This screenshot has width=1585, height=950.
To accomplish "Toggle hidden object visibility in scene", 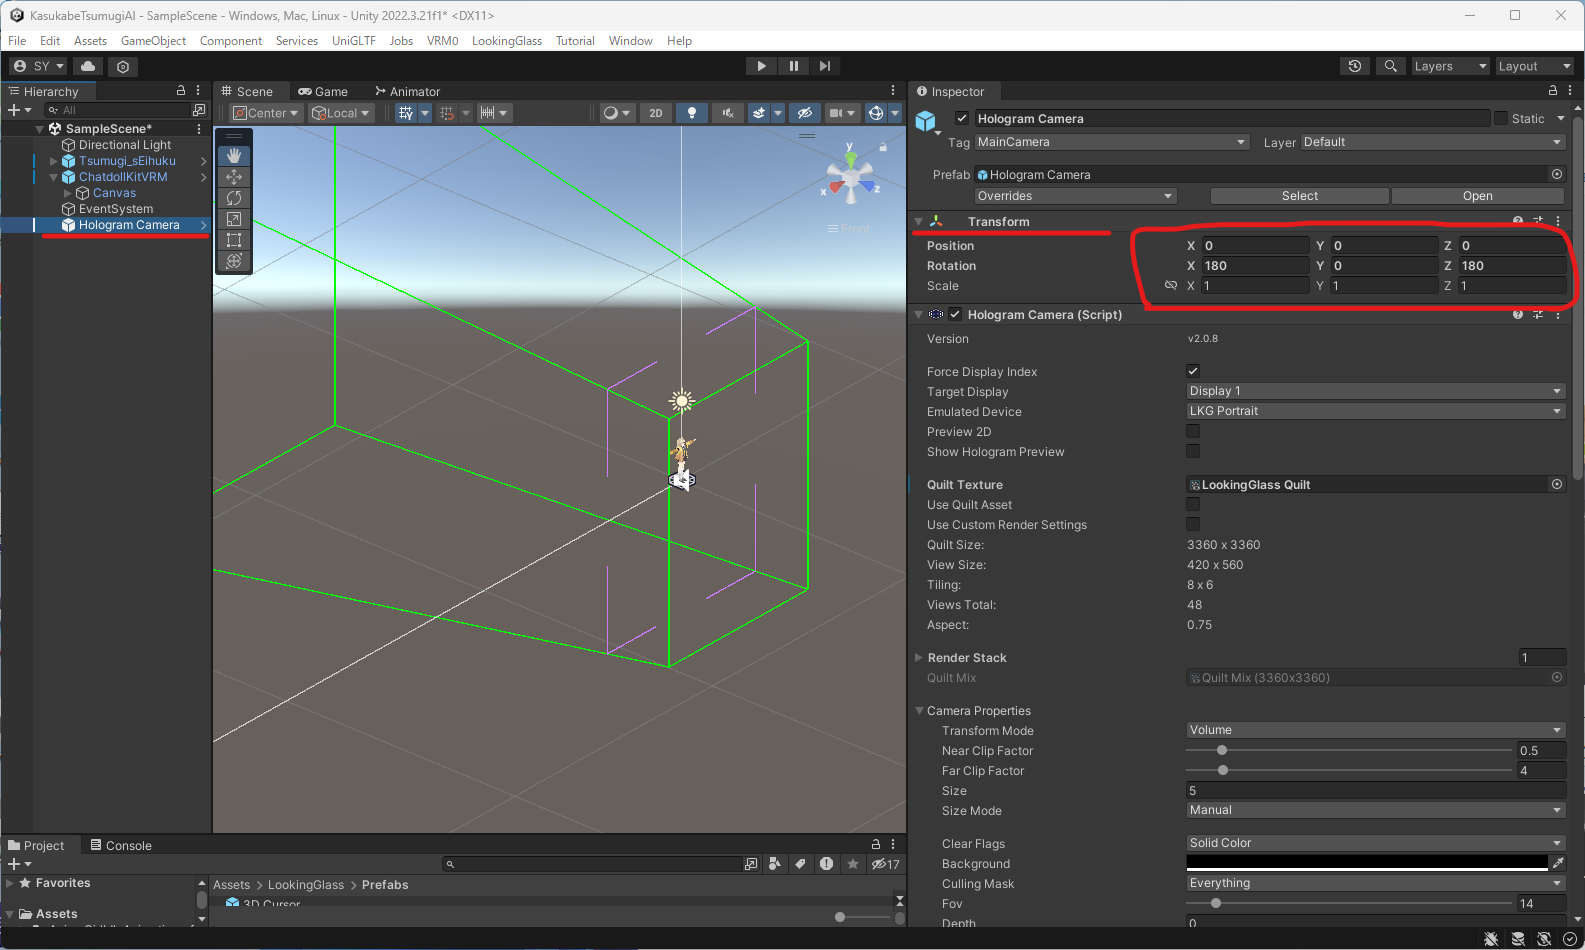I will click(805, 113).
